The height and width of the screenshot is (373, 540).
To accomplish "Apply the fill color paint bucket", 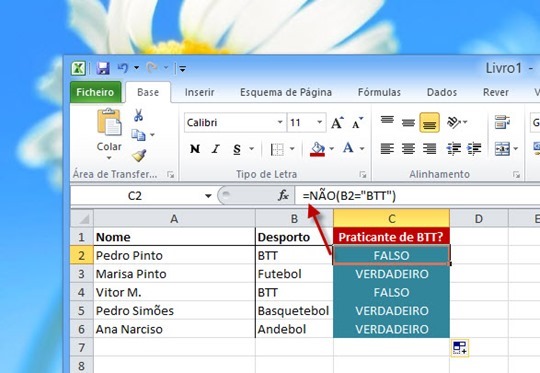I will 317,149.
